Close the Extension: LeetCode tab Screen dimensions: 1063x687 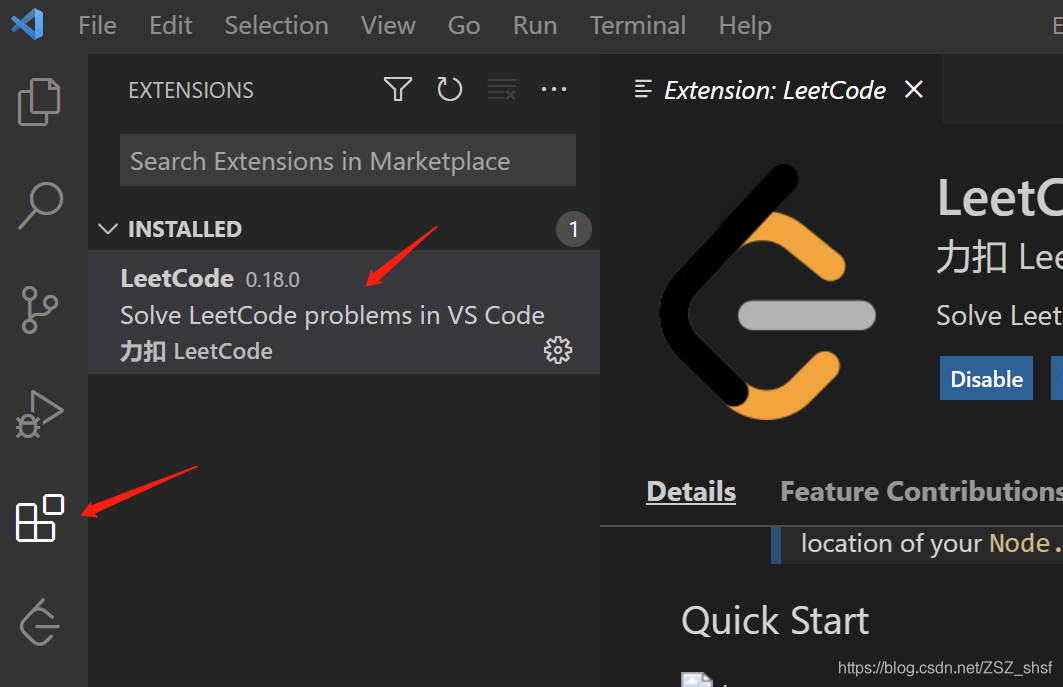click(914, 89)
